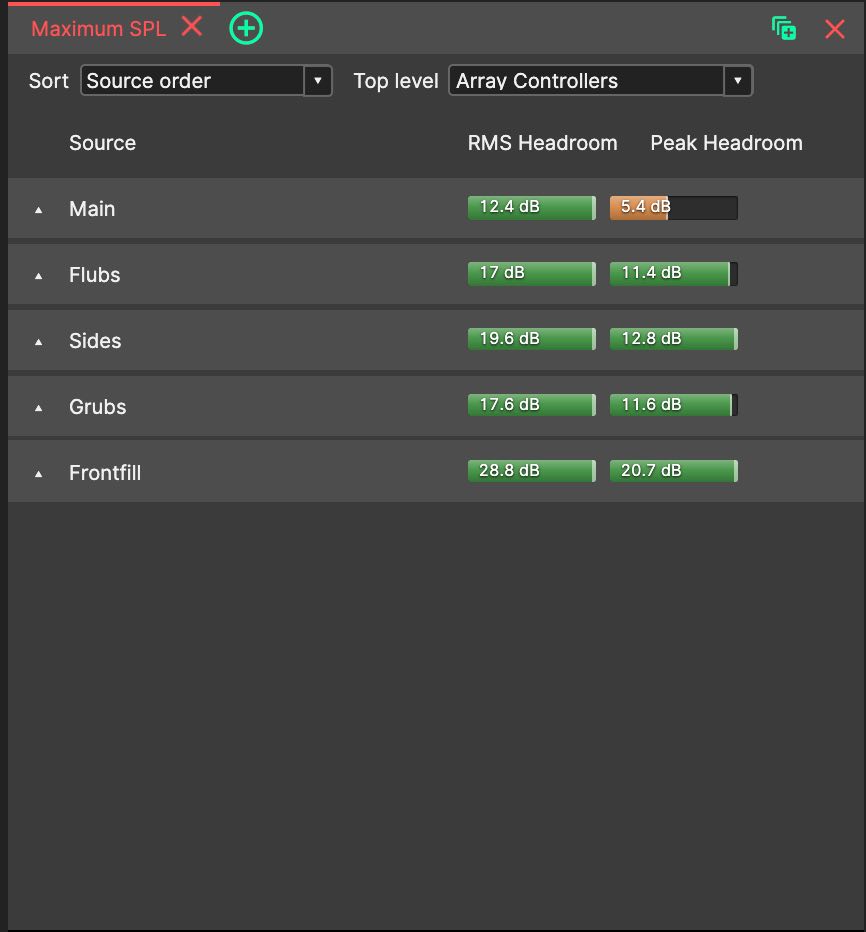Expand the Grubs source row triangle

[x=39, y=408]
